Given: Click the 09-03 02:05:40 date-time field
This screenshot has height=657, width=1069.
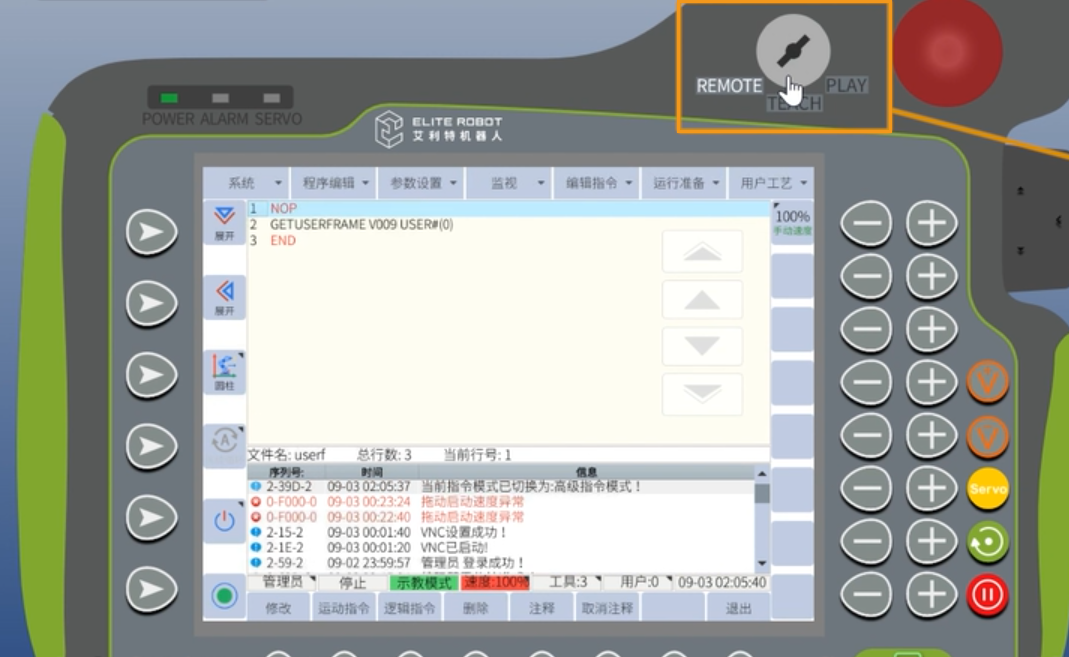Looking at the screenshot, I should click(x=722, y=583).
